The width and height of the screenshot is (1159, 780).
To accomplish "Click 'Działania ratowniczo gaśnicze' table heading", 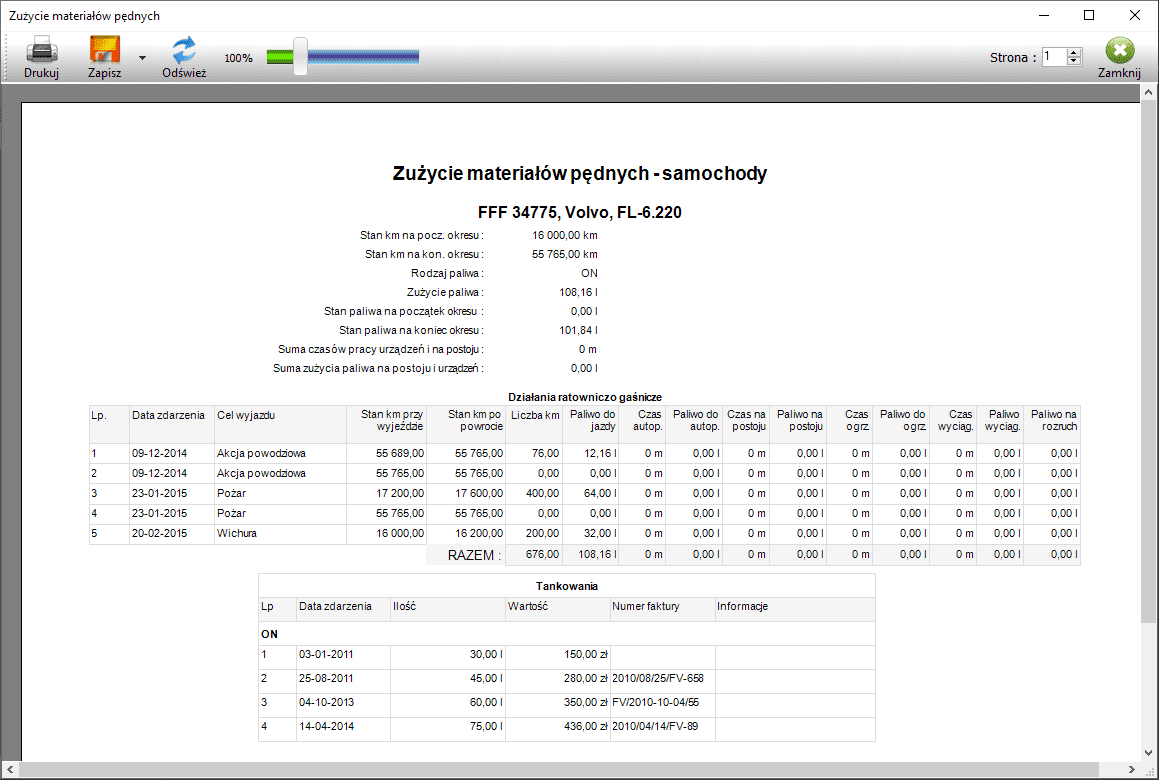I will pos(585,397).
